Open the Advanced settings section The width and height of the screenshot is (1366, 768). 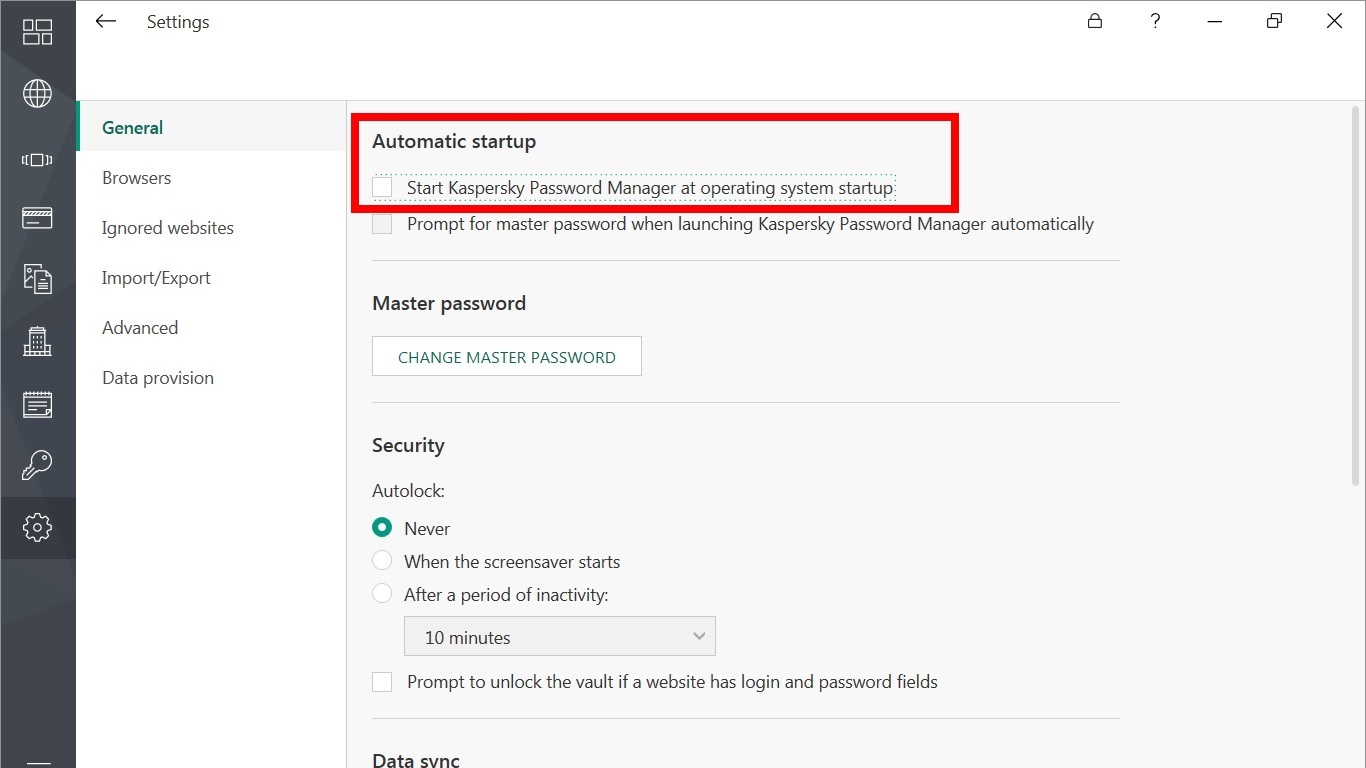(140, 328)
